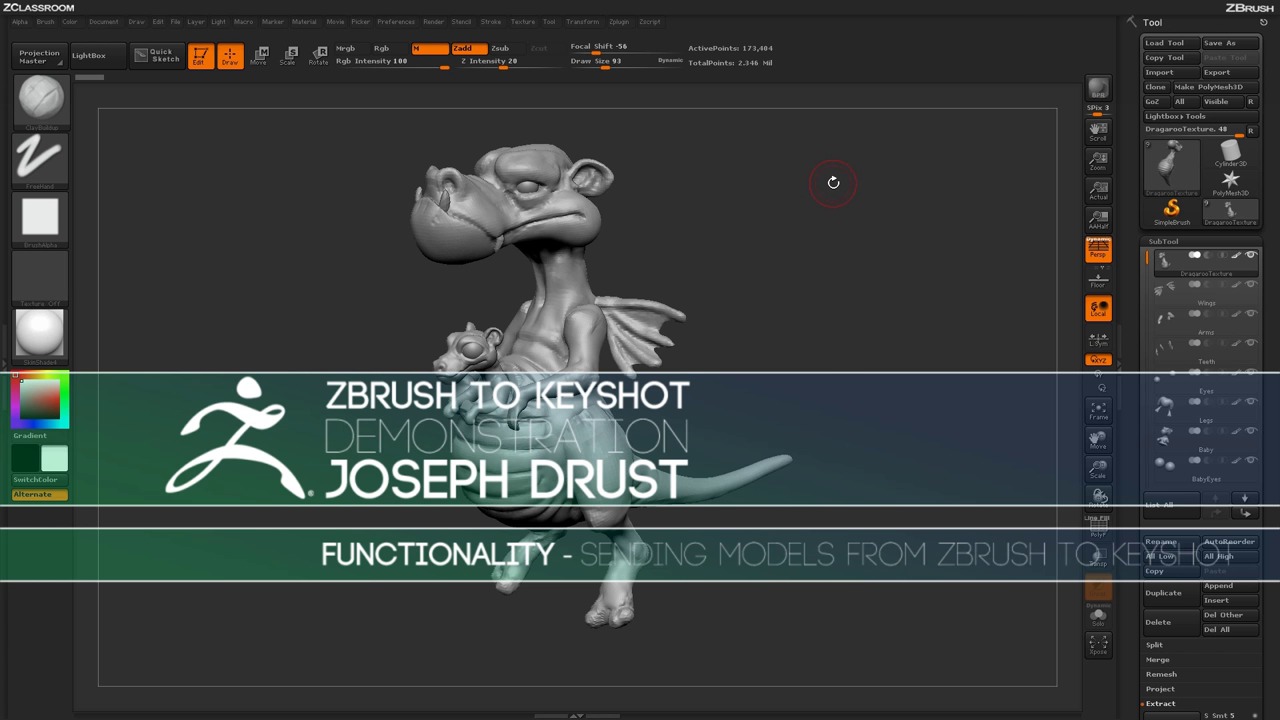Image resolution: width=1280 pixels, height=720 pixels.
Task: Select the Move transform icon in top shelf
Action: (x=259, y=56)
